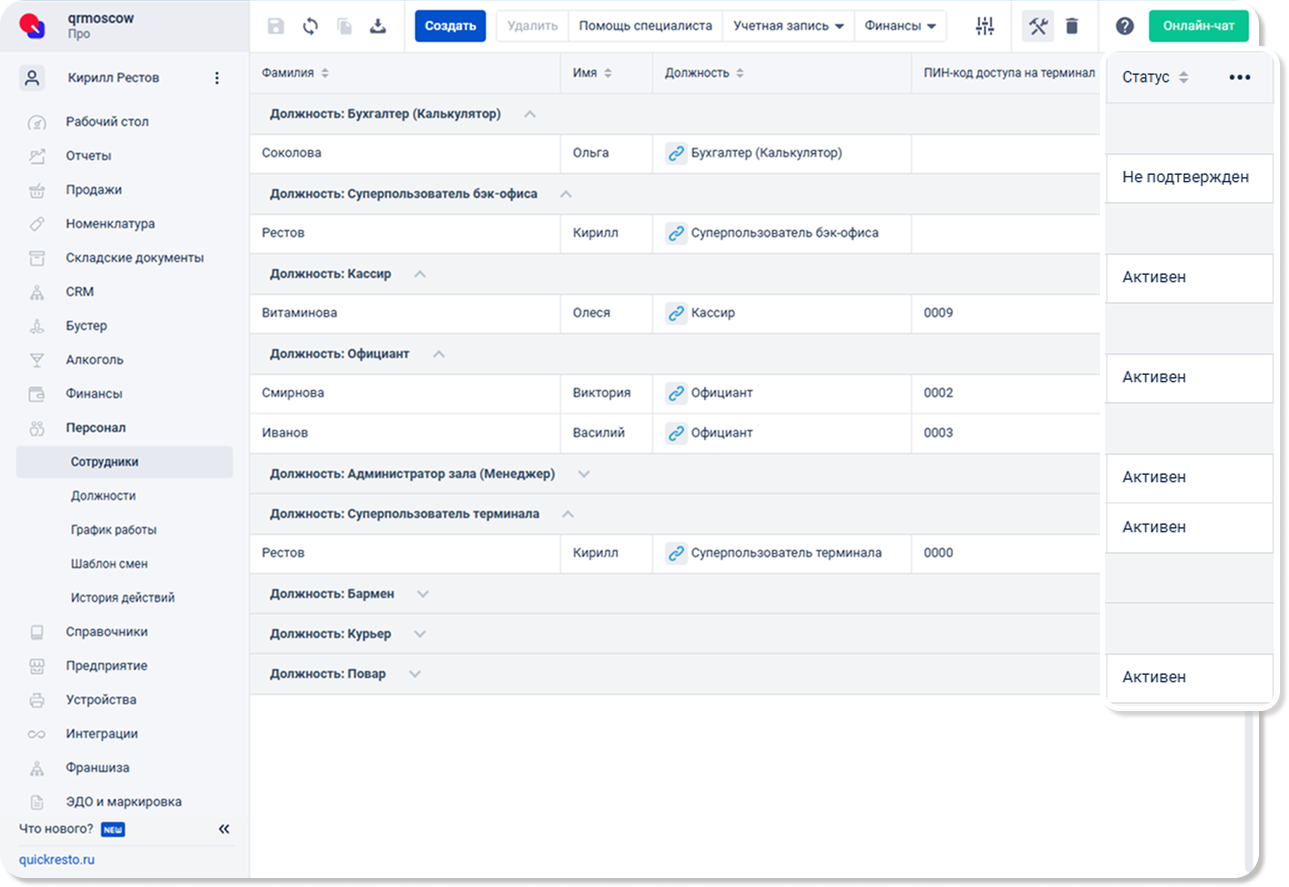Click the save floppy disk icon

pyautogui.click(x=276, y=26)
